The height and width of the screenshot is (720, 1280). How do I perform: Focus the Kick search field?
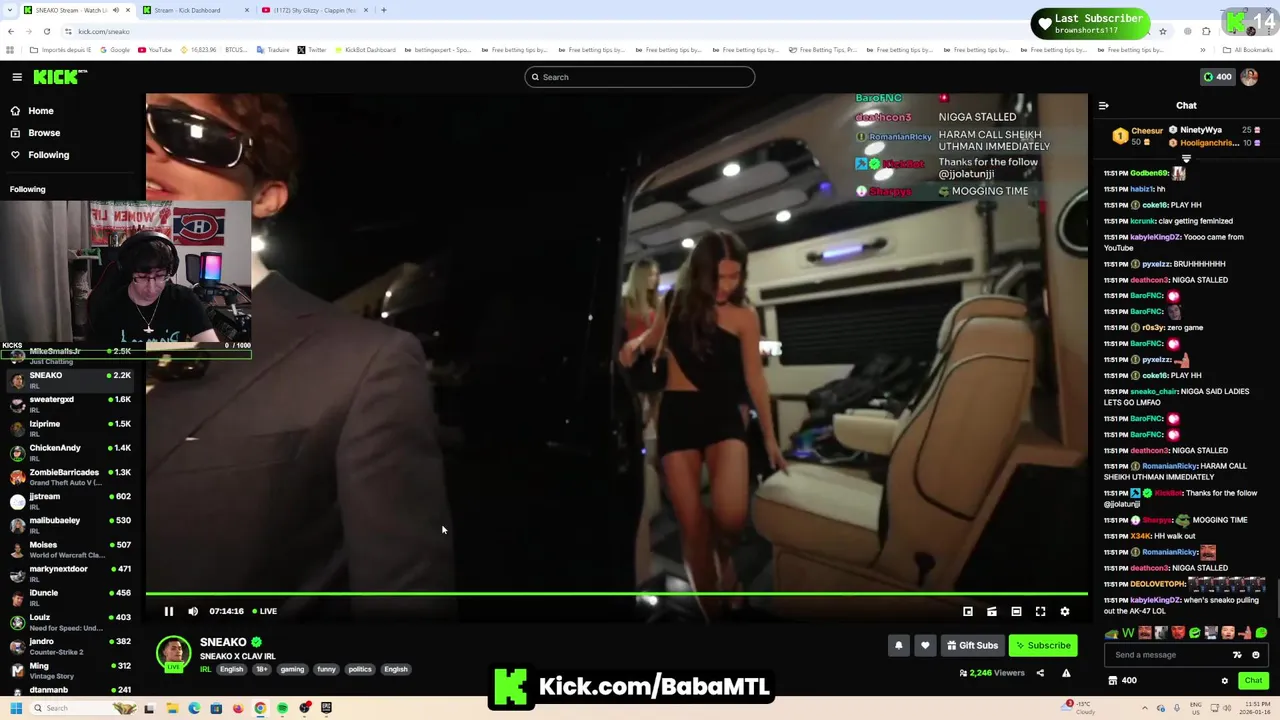(x=640, y=77)
